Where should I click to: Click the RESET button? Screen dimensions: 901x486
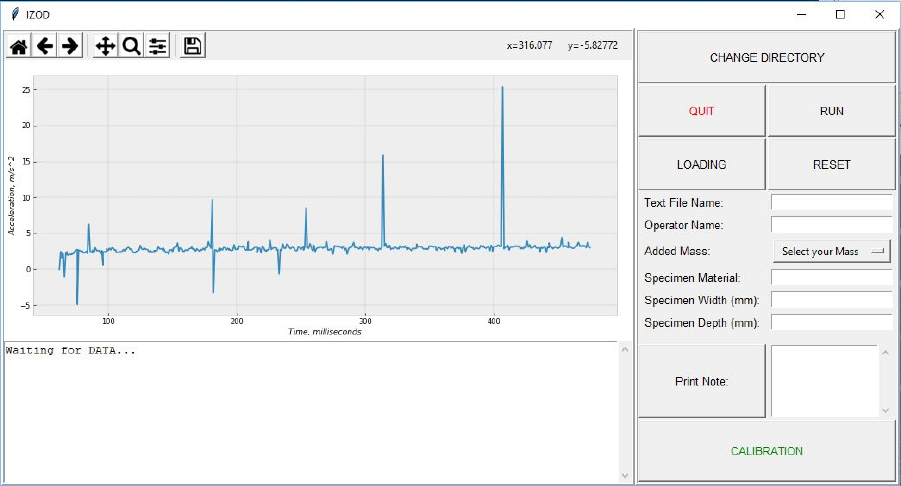(831, 164)
